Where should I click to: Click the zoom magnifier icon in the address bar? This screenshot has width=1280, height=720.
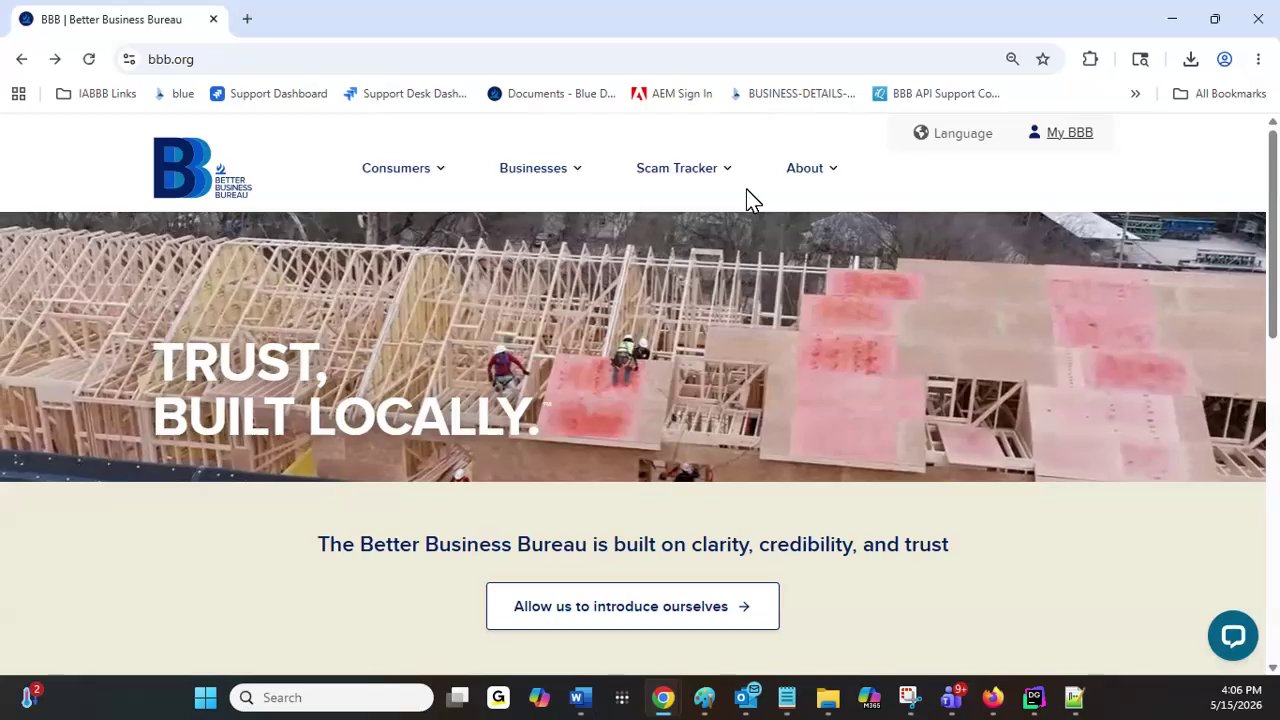click(1012, 59)
